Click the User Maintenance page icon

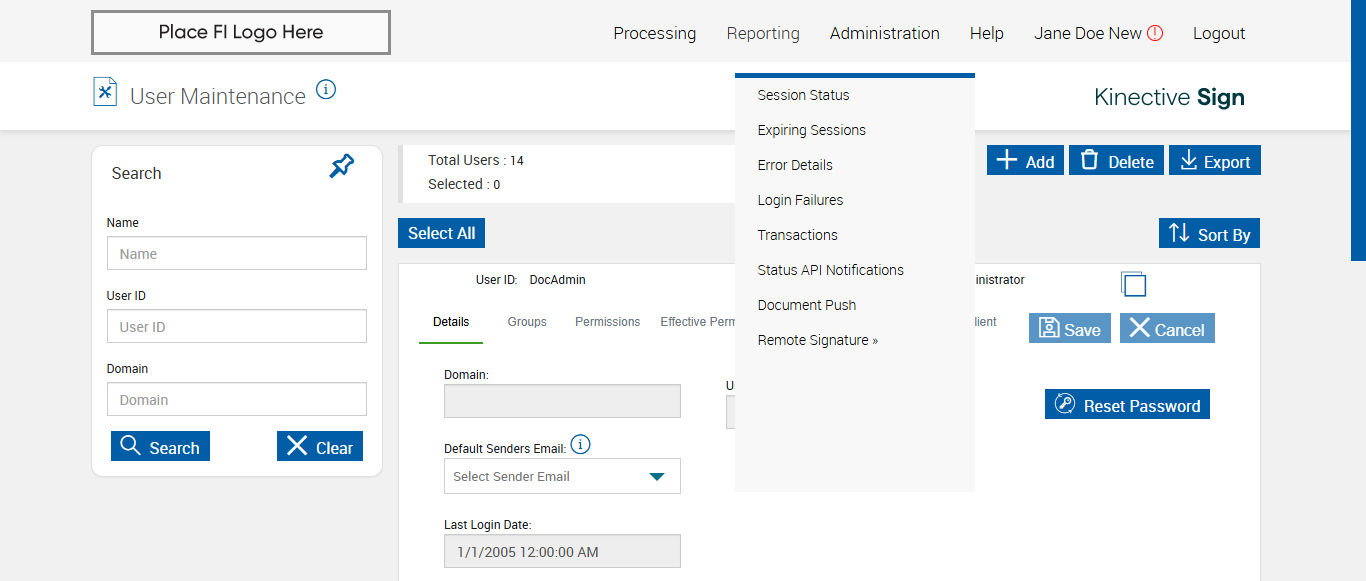click(x=105, y=92)
